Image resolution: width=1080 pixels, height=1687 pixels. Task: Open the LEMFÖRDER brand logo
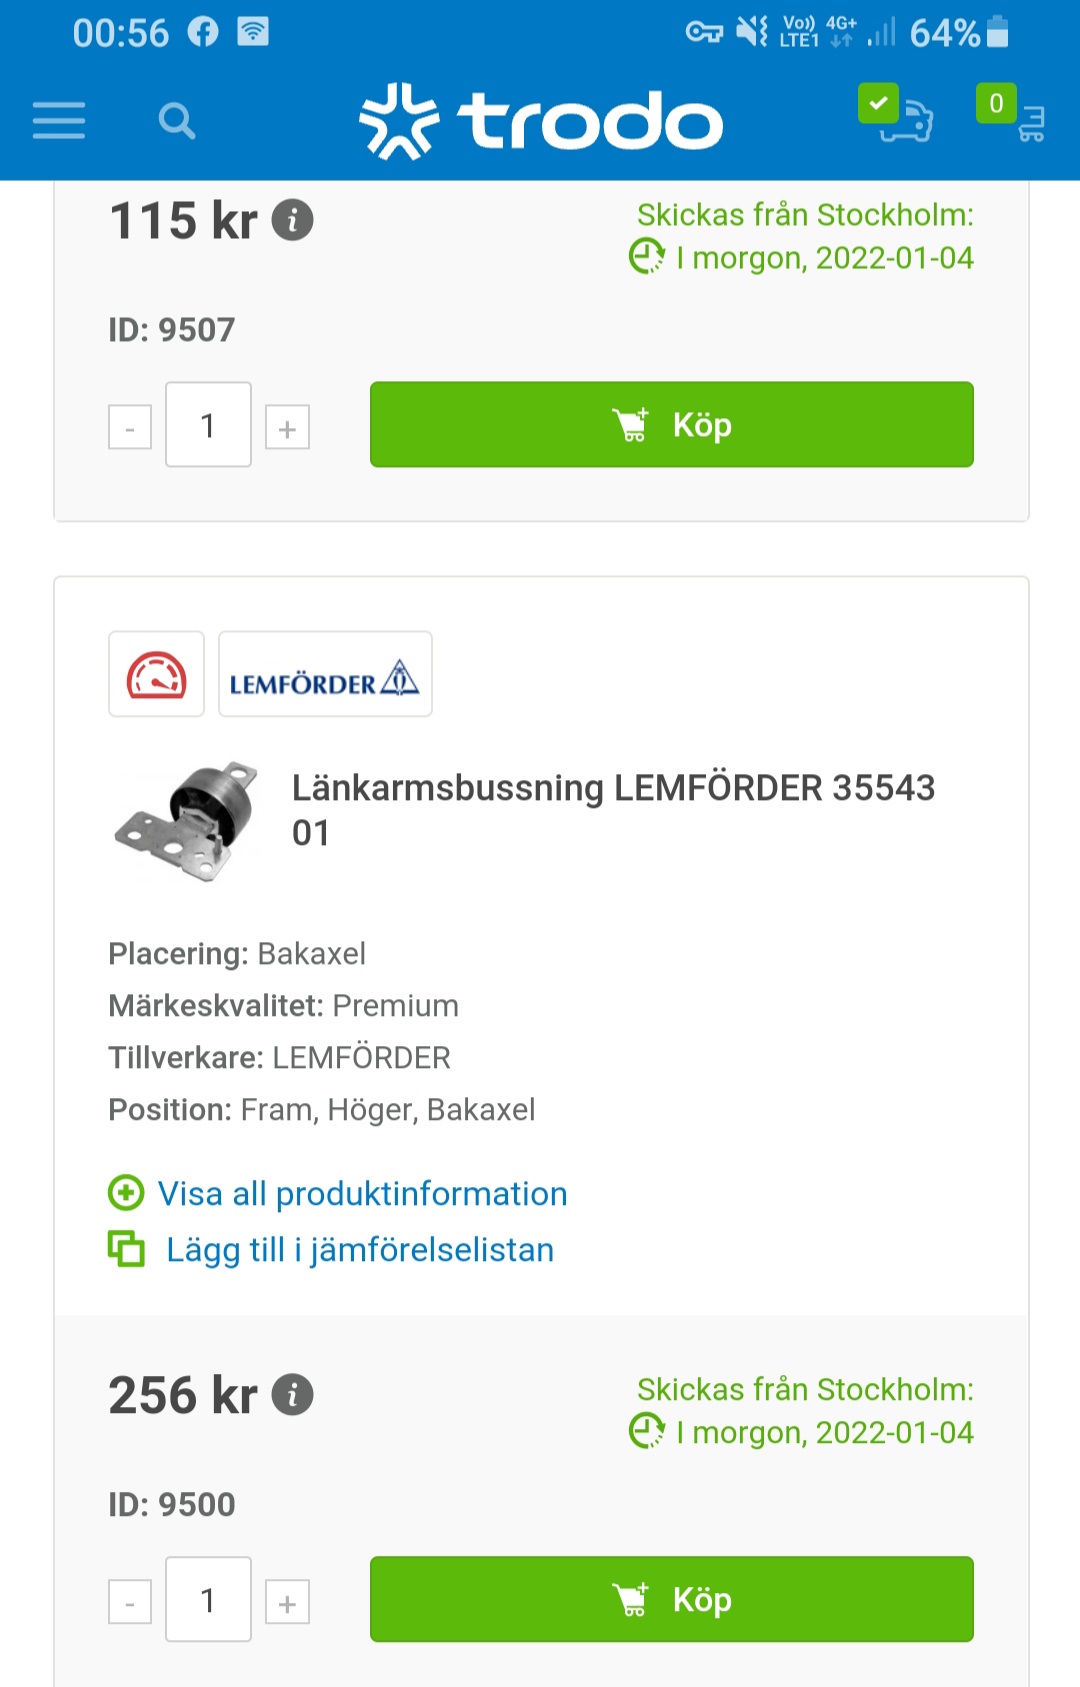pos(325,674)
